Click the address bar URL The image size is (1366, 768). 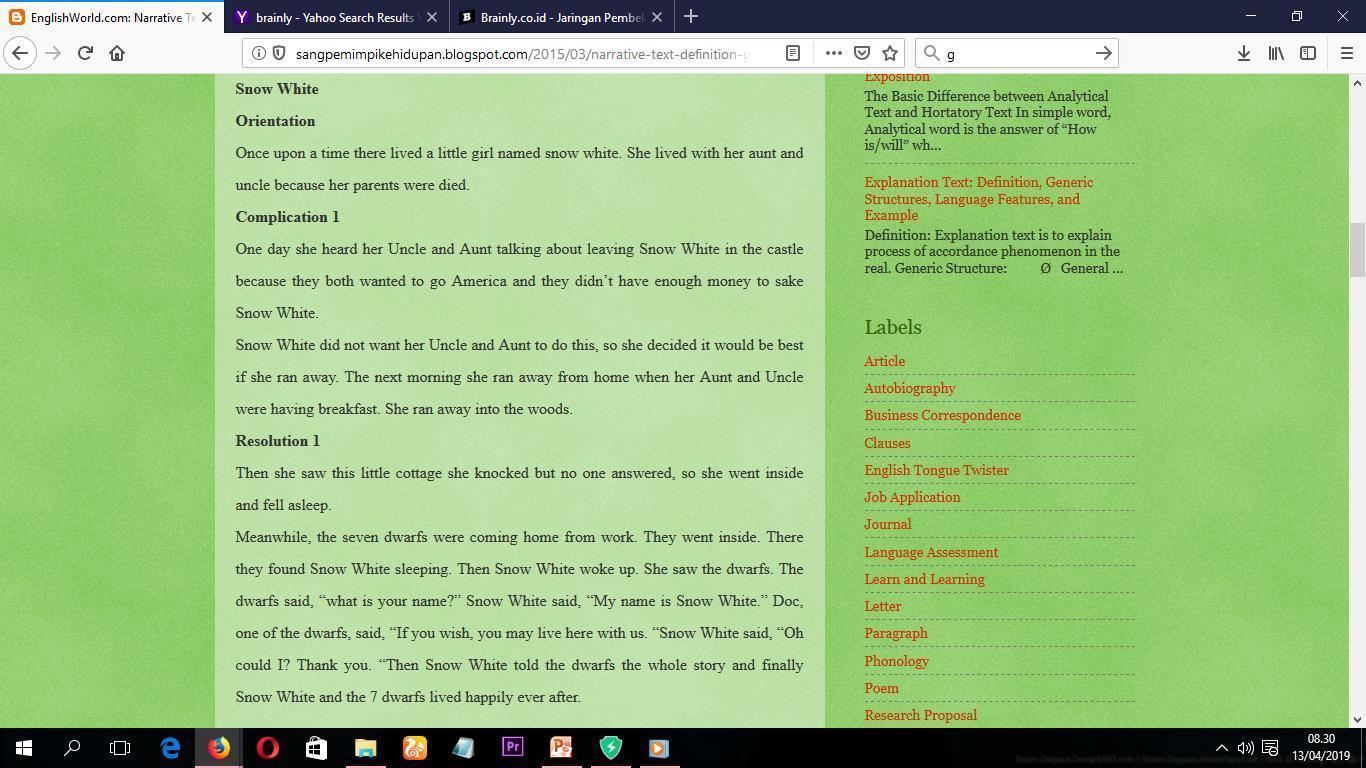pos(522,54)
